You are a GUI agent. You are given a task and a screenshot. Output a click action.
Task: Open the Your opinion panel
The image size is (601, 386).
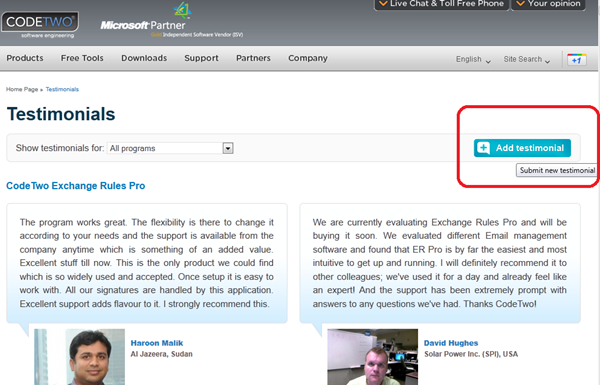[548, 4]
